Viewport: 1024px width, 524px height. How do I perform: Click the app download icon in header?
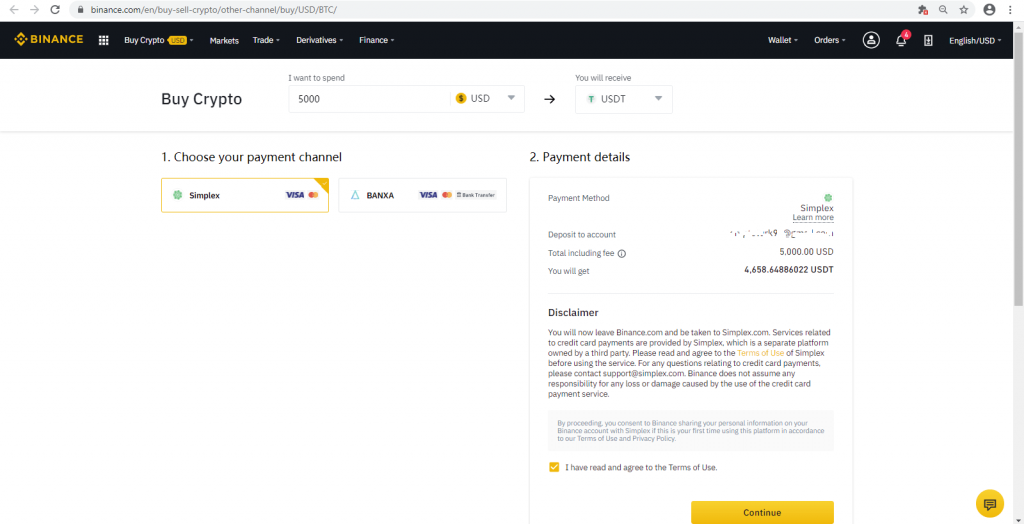(928, 41)
